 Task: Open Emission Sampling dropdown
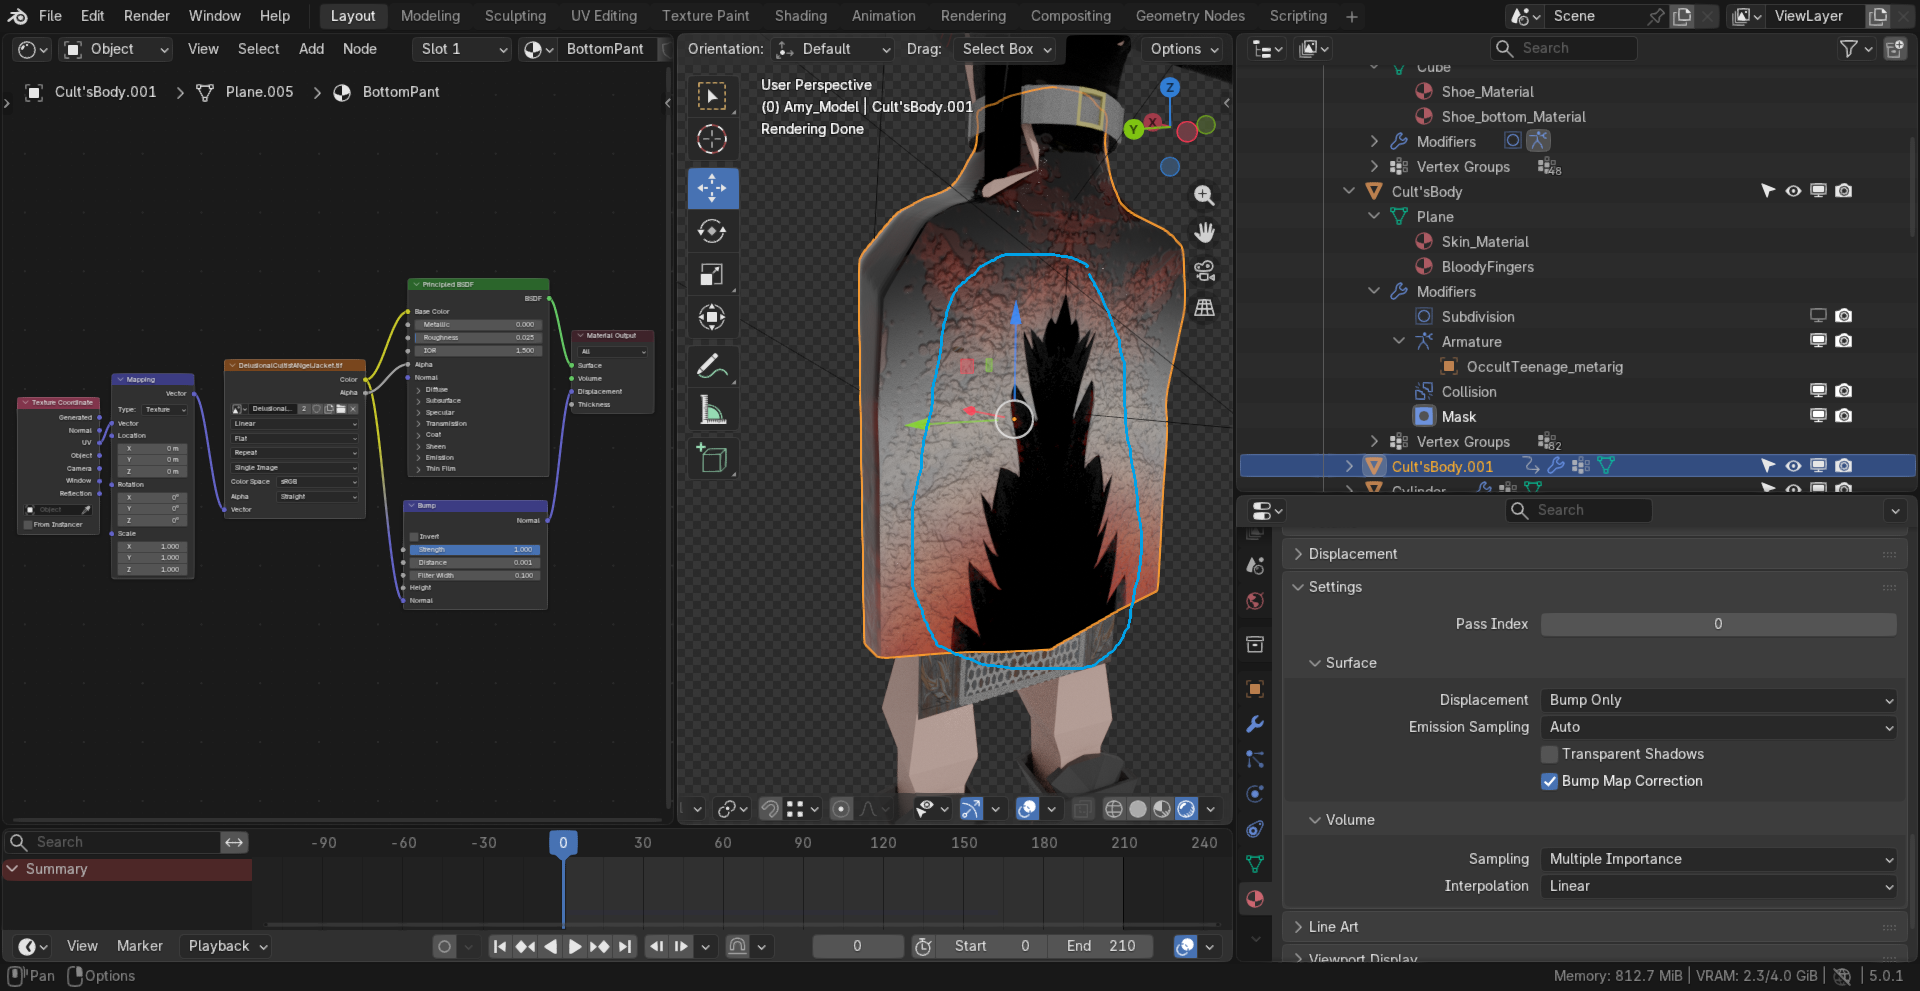1718,727
